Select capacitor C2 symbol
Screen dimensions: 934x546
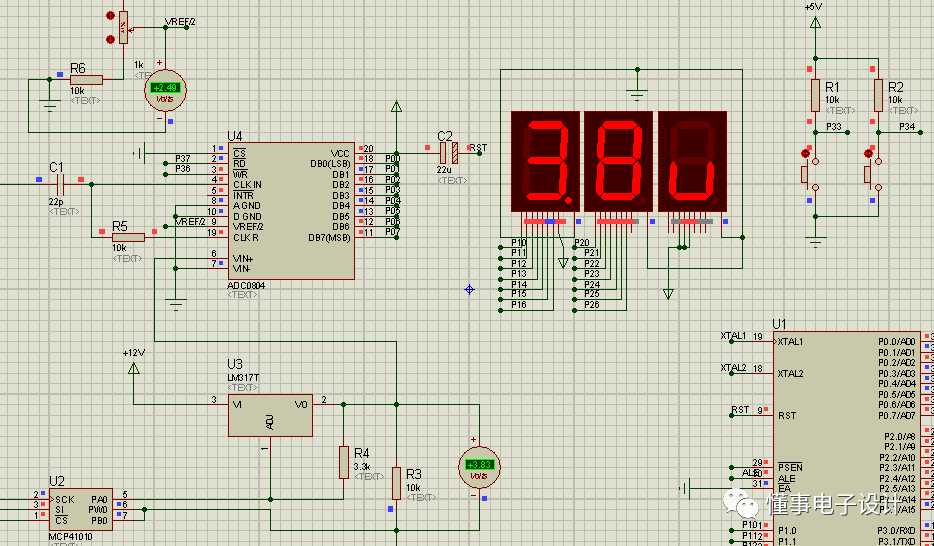click(x=449, y=153)
